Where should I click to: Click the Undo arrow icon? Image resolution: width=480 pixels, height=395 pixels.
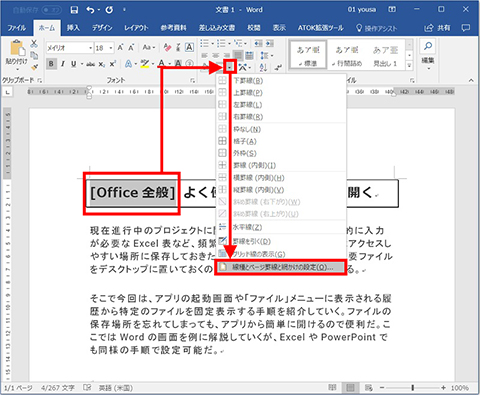[x=90, y=10]
